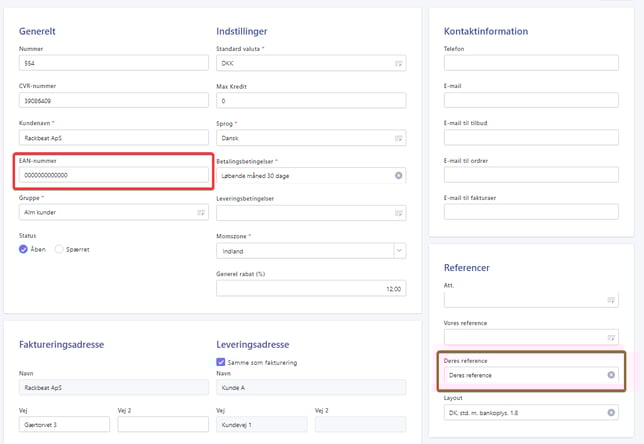
Task: Focus the Generel rabat percentage field
Action: (x=310, y=289)
